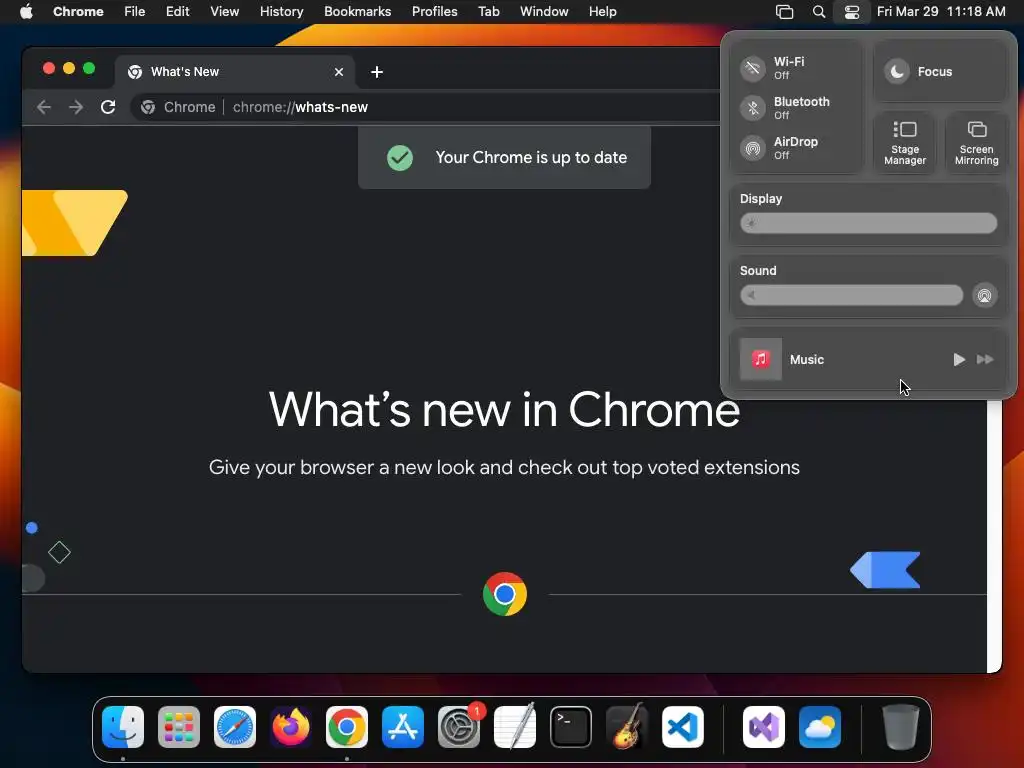Screen dimensions: 1024x768
Task: Open System Settings from the Dock
Action: tap(459, 727)
